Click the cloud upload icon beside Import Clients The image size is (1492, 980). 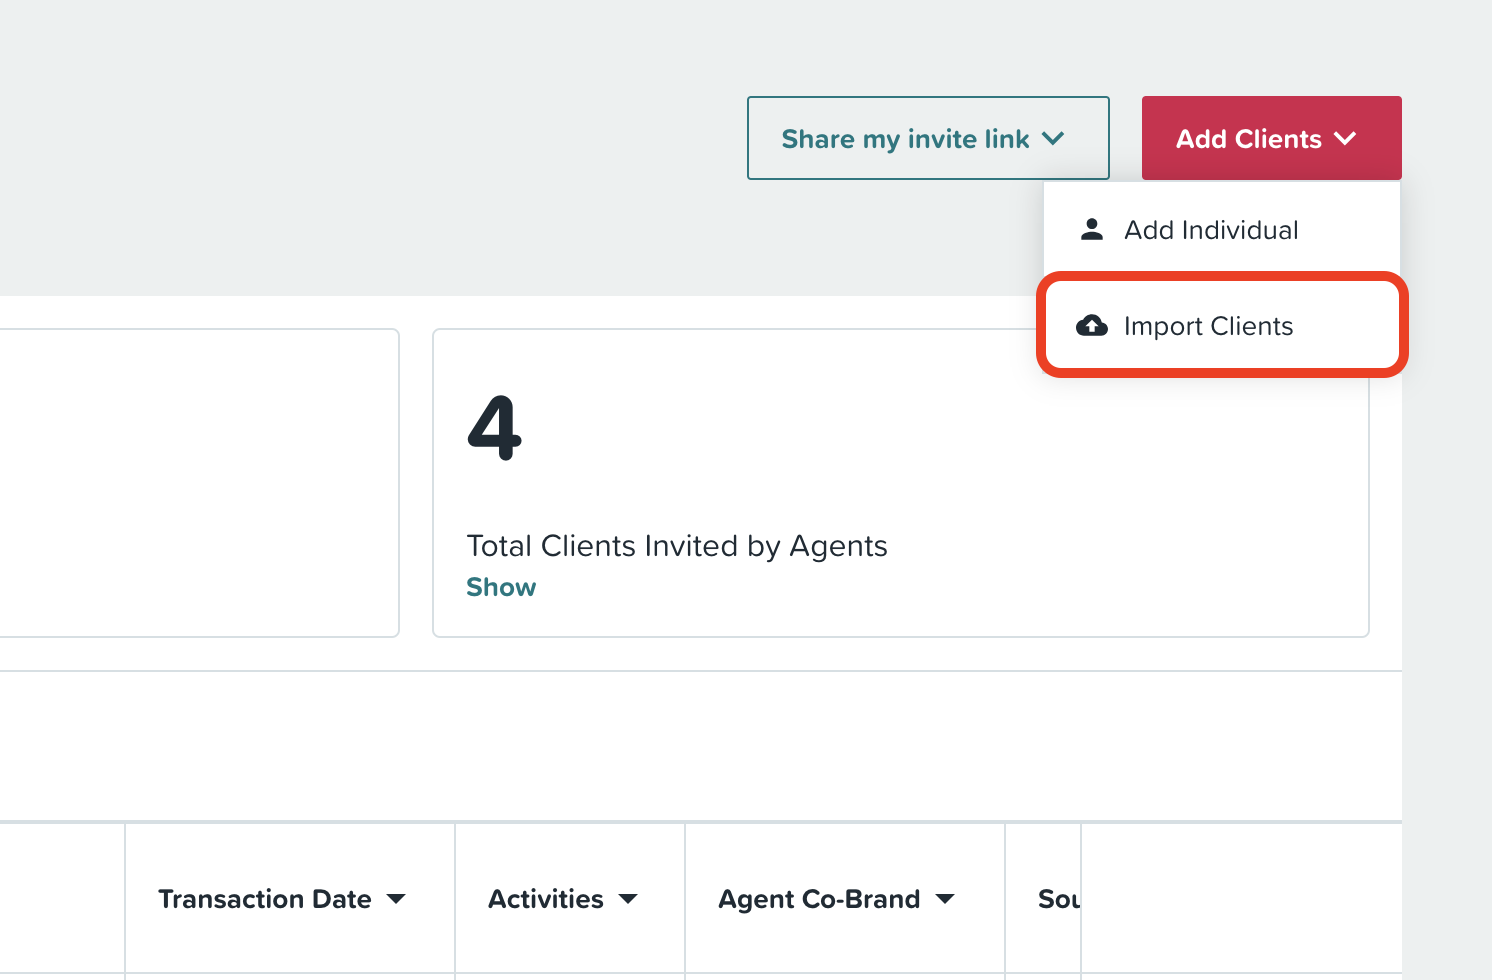1091,326
